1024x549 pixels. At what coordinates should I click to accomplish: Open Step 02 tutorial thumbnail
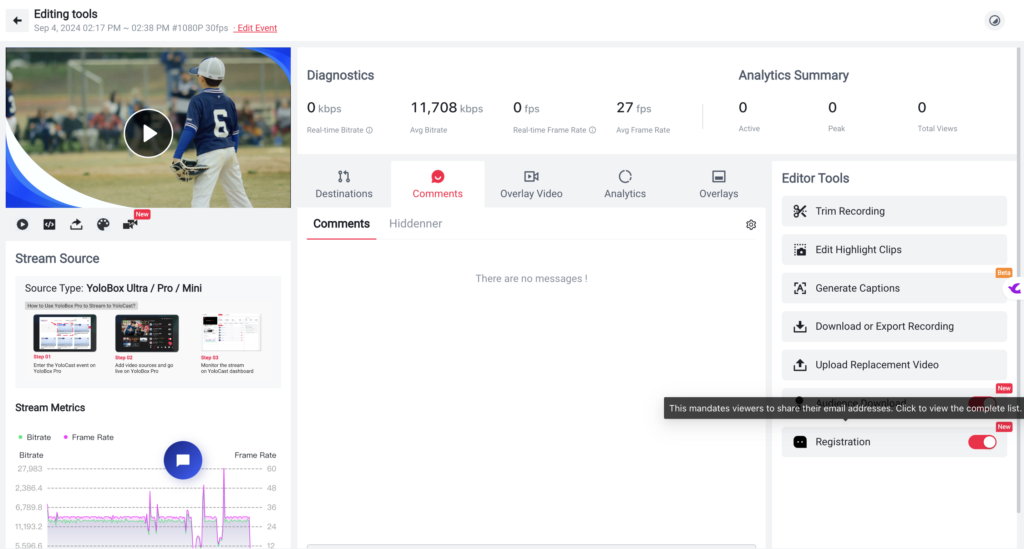pos(146,333)
